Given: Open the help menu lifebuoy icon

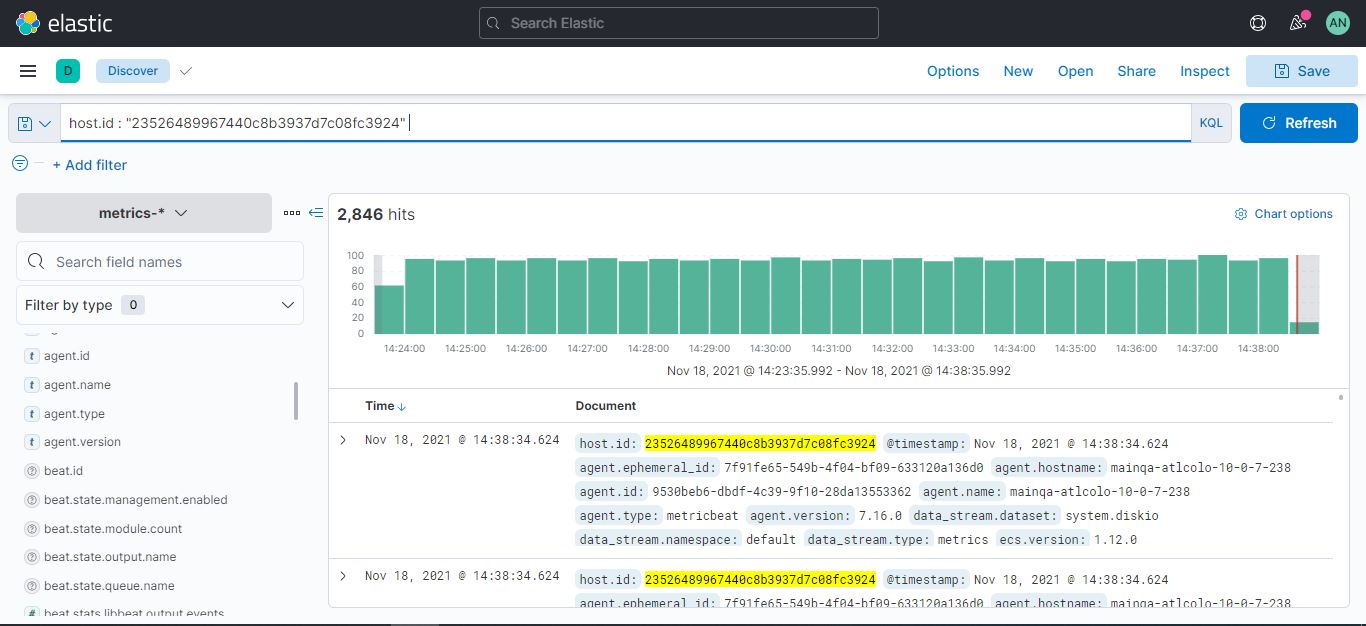Looking at the screenshot, I should 1259,23.
